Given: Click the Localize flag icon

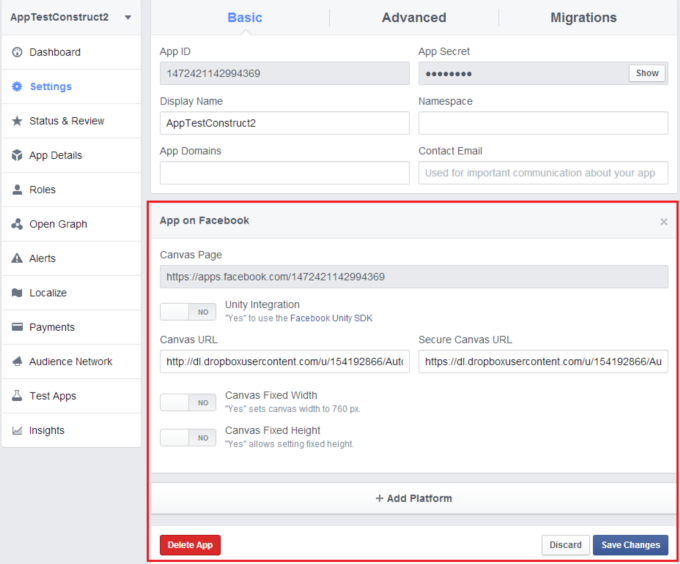Looking at the screenshot, I should pyautogui.click(x=17, y=293).
